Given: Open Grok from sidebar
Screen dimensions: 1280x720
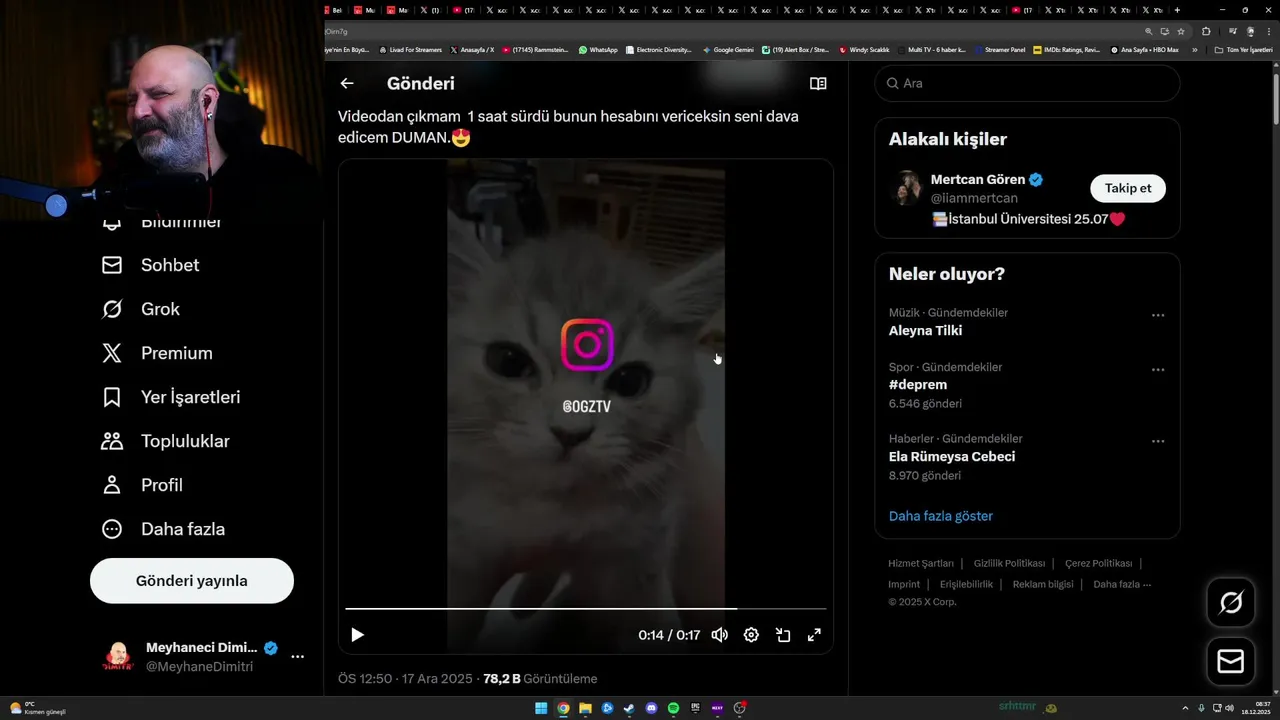Looking at the screenshot, I should pos(140,309).
